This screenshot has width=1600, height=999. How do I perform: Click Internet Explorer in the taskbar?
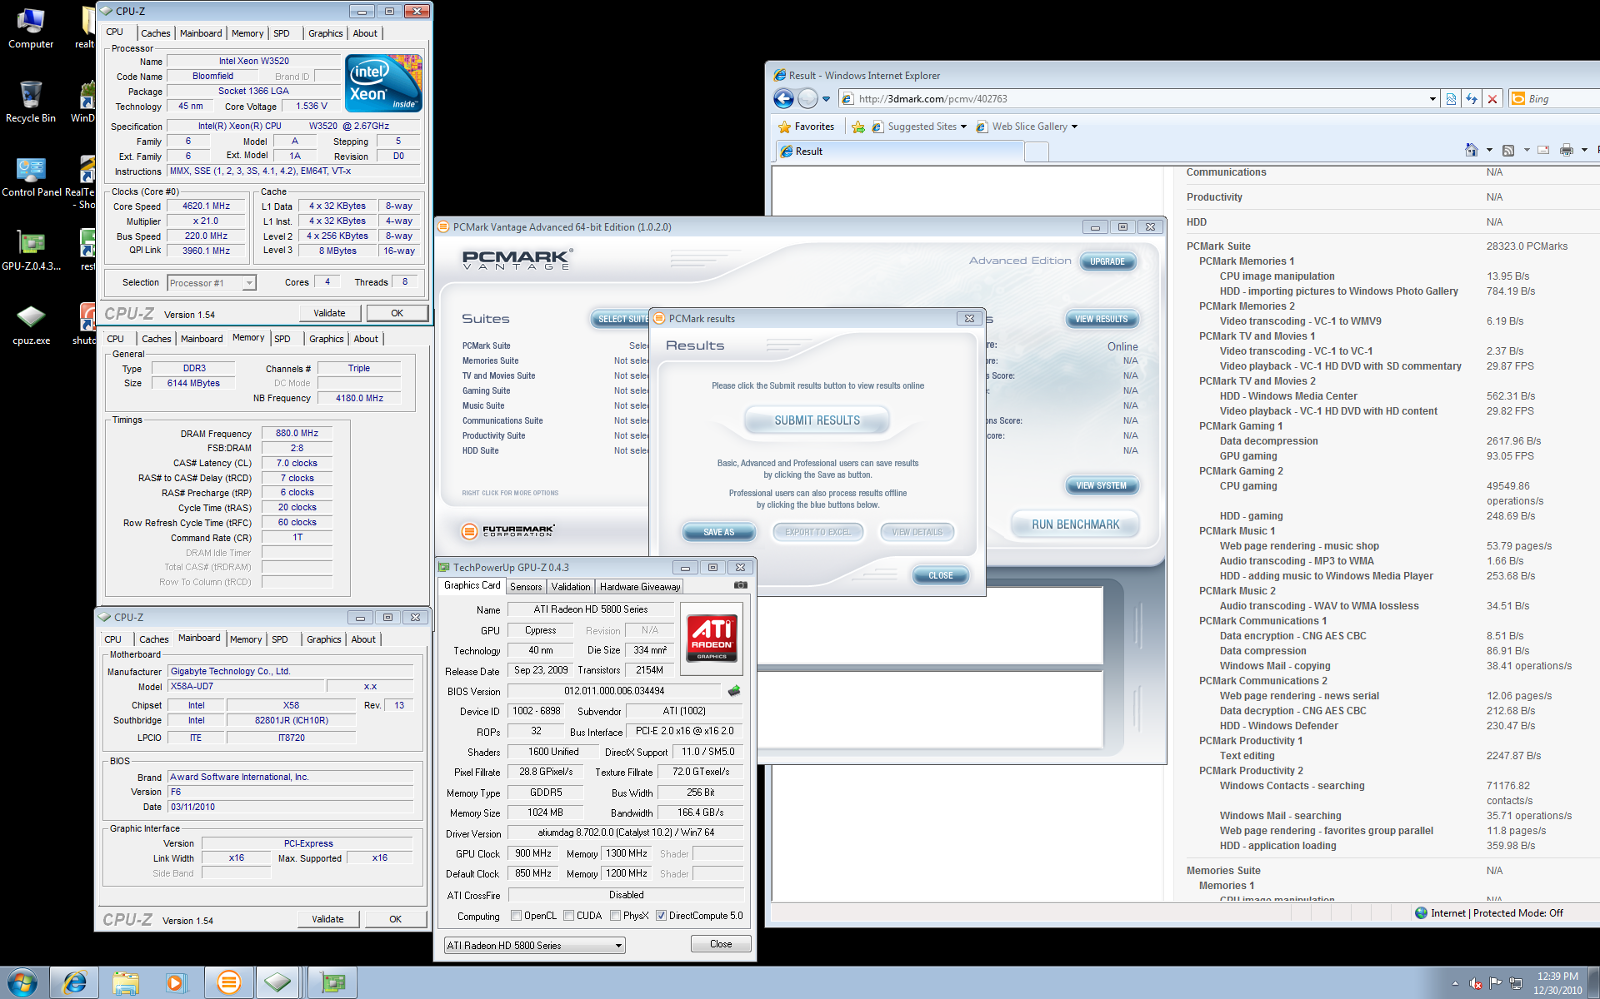pos(74,982)
